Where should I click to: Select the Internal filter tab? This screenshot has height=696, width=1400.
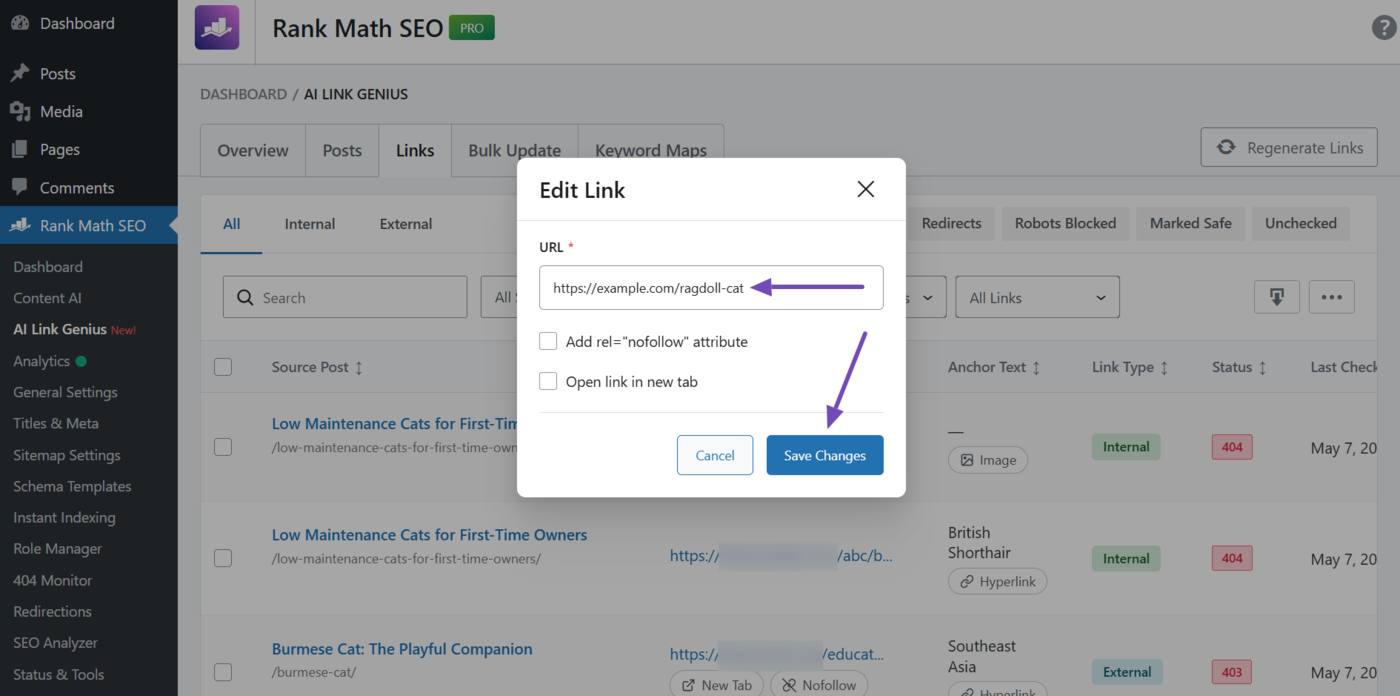coord(310,224)
